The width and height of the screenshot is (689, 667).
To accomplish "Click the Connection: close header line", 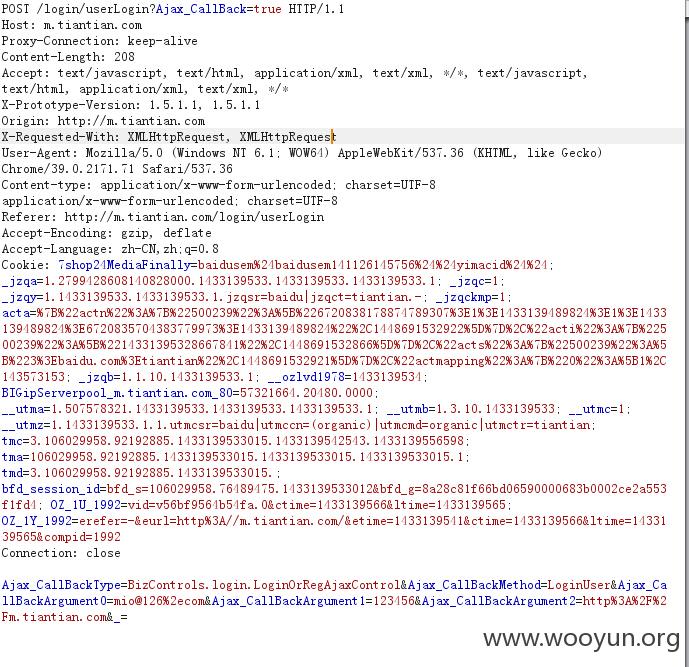I will click(61, 553).
